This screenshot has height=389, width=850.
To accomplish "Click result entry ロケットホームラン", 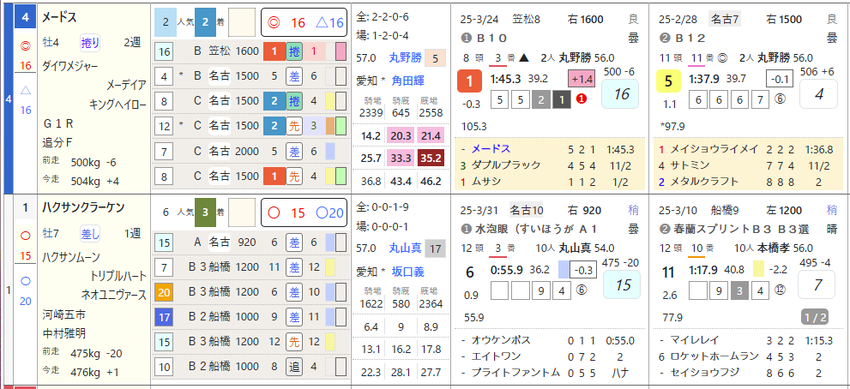I will 714,356.
